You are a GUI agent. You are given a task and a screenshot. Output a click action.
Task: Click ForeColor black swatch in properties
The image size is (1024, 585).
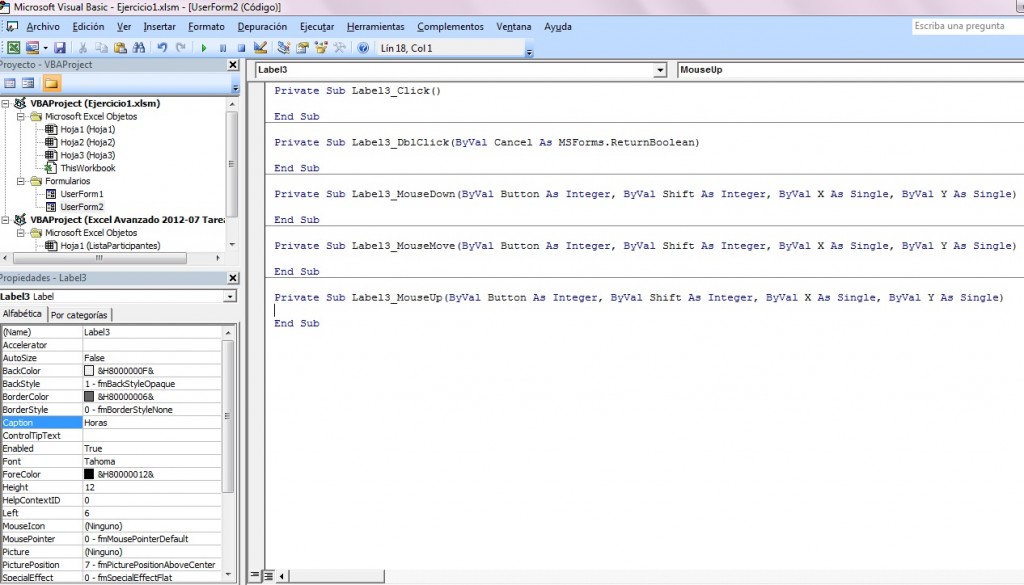pos(89,475)
